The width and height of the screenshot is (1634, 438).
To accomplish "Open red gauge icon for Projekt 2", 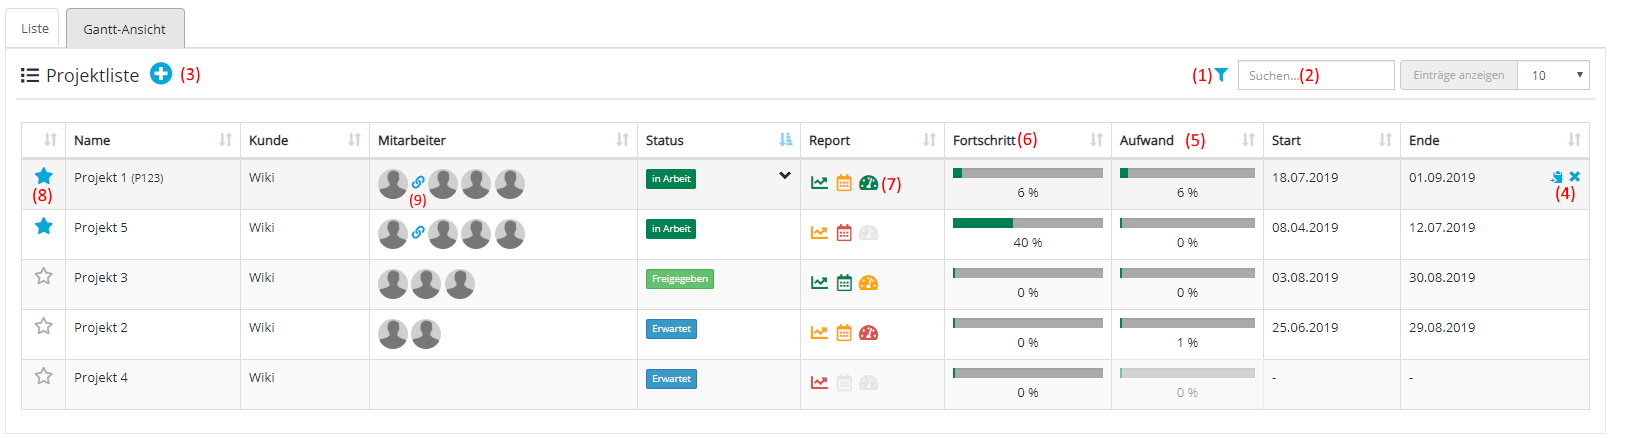I will (868, 333).
